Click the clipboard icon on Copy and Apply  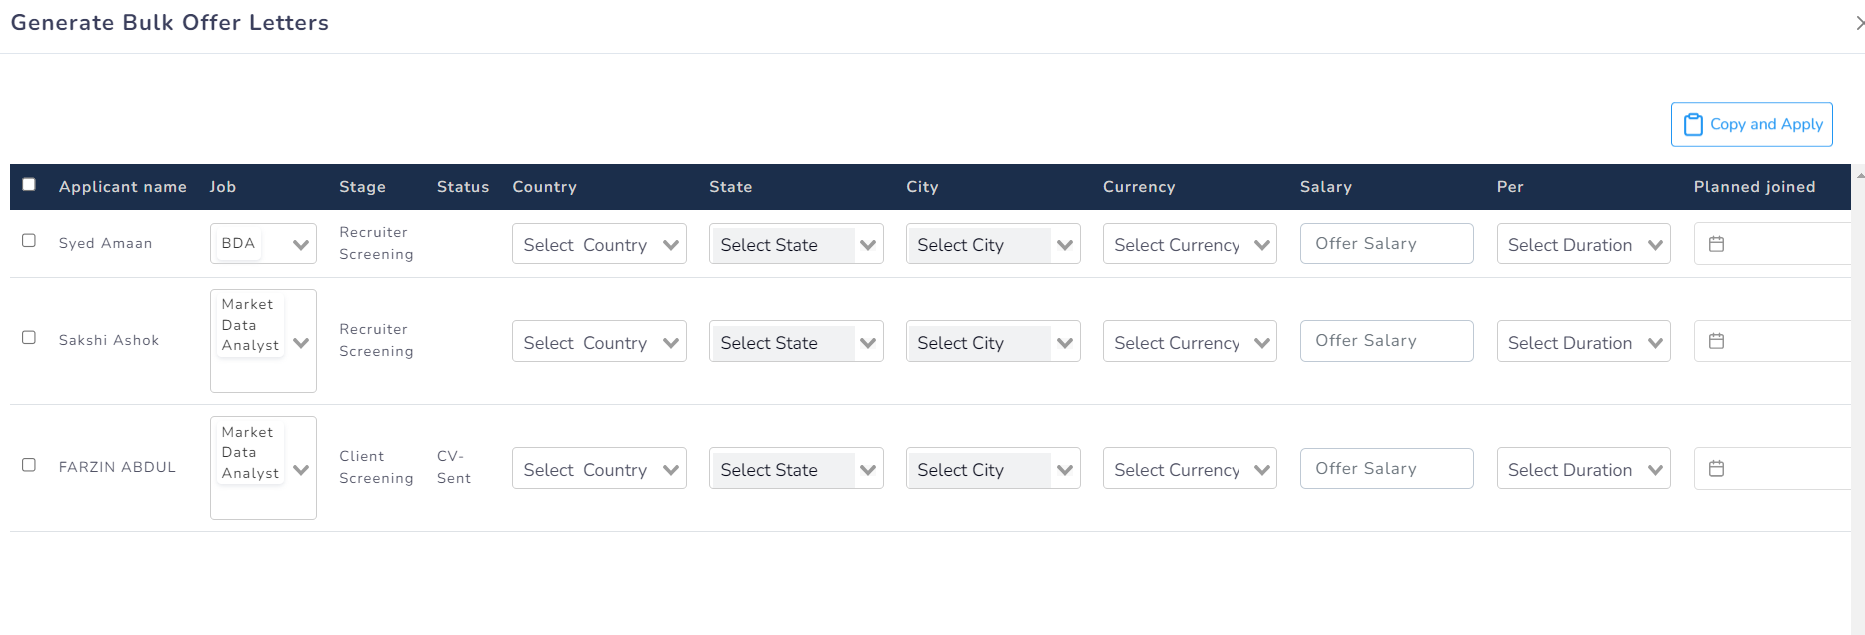1693,125
